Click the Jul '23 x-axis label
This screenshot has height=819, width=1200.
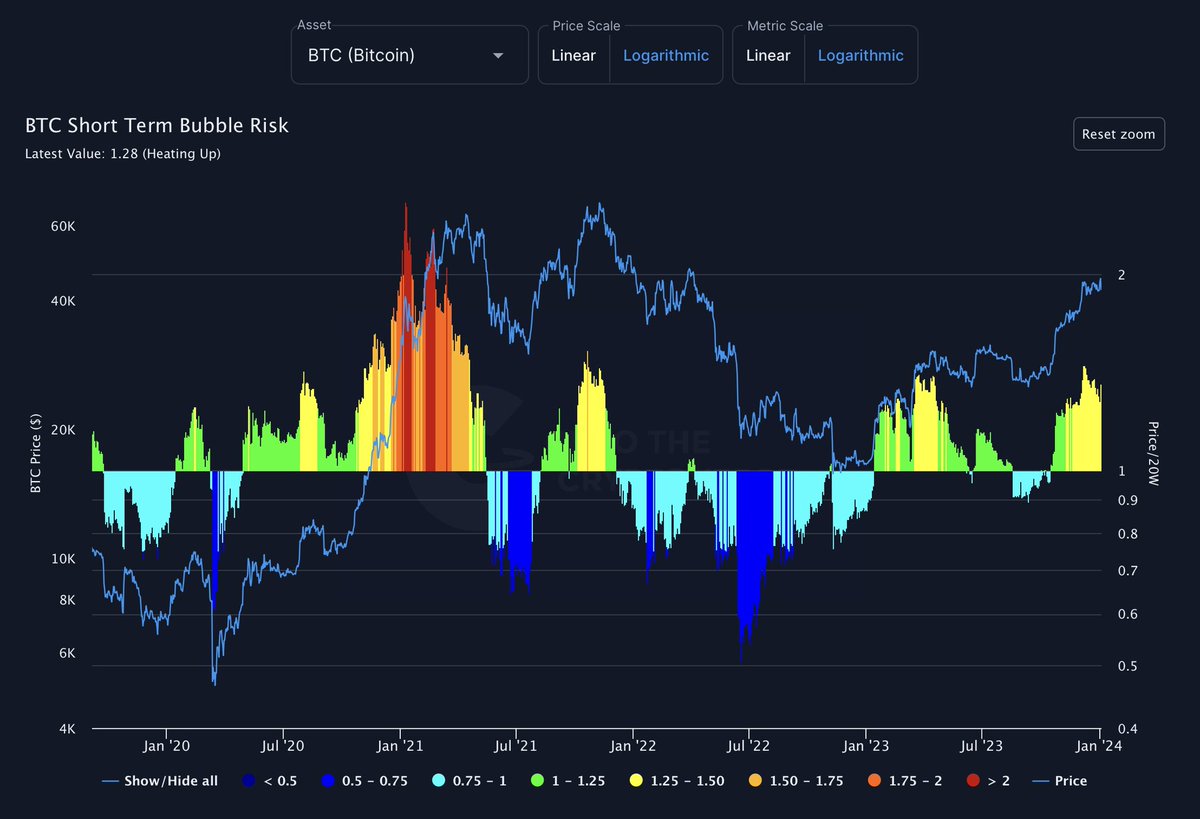coord(981,745)
